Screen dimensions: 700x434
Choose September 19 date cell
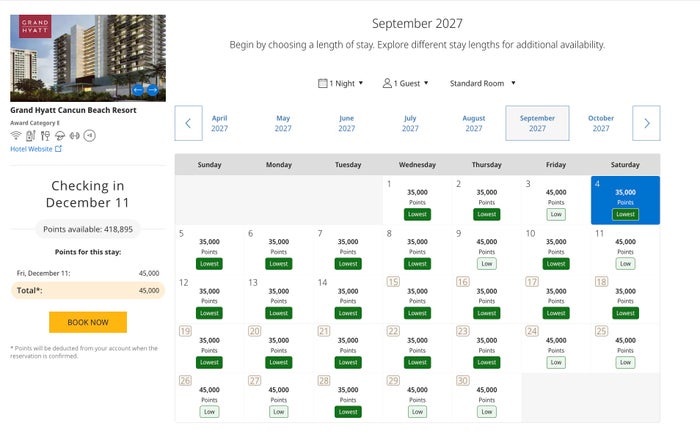pos(209,348)
